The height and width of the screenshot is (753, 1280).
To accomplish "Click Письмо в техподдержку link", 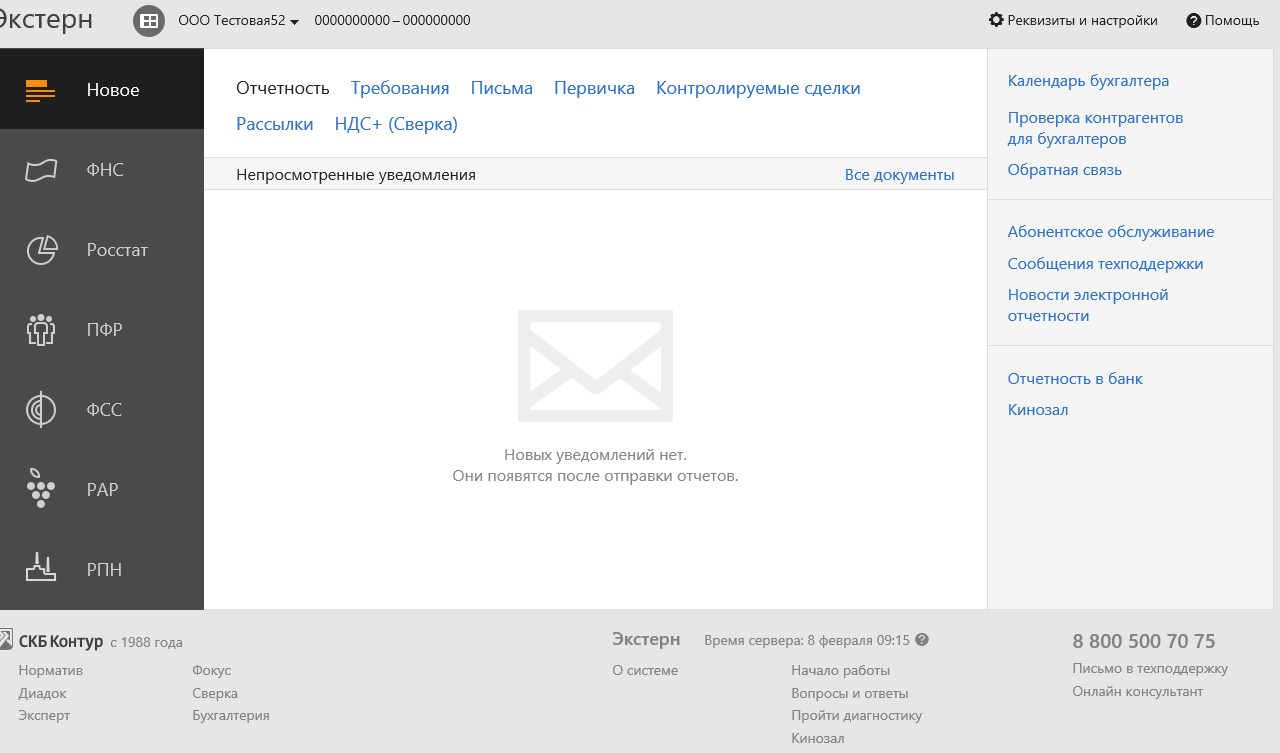I will 1150,668.
